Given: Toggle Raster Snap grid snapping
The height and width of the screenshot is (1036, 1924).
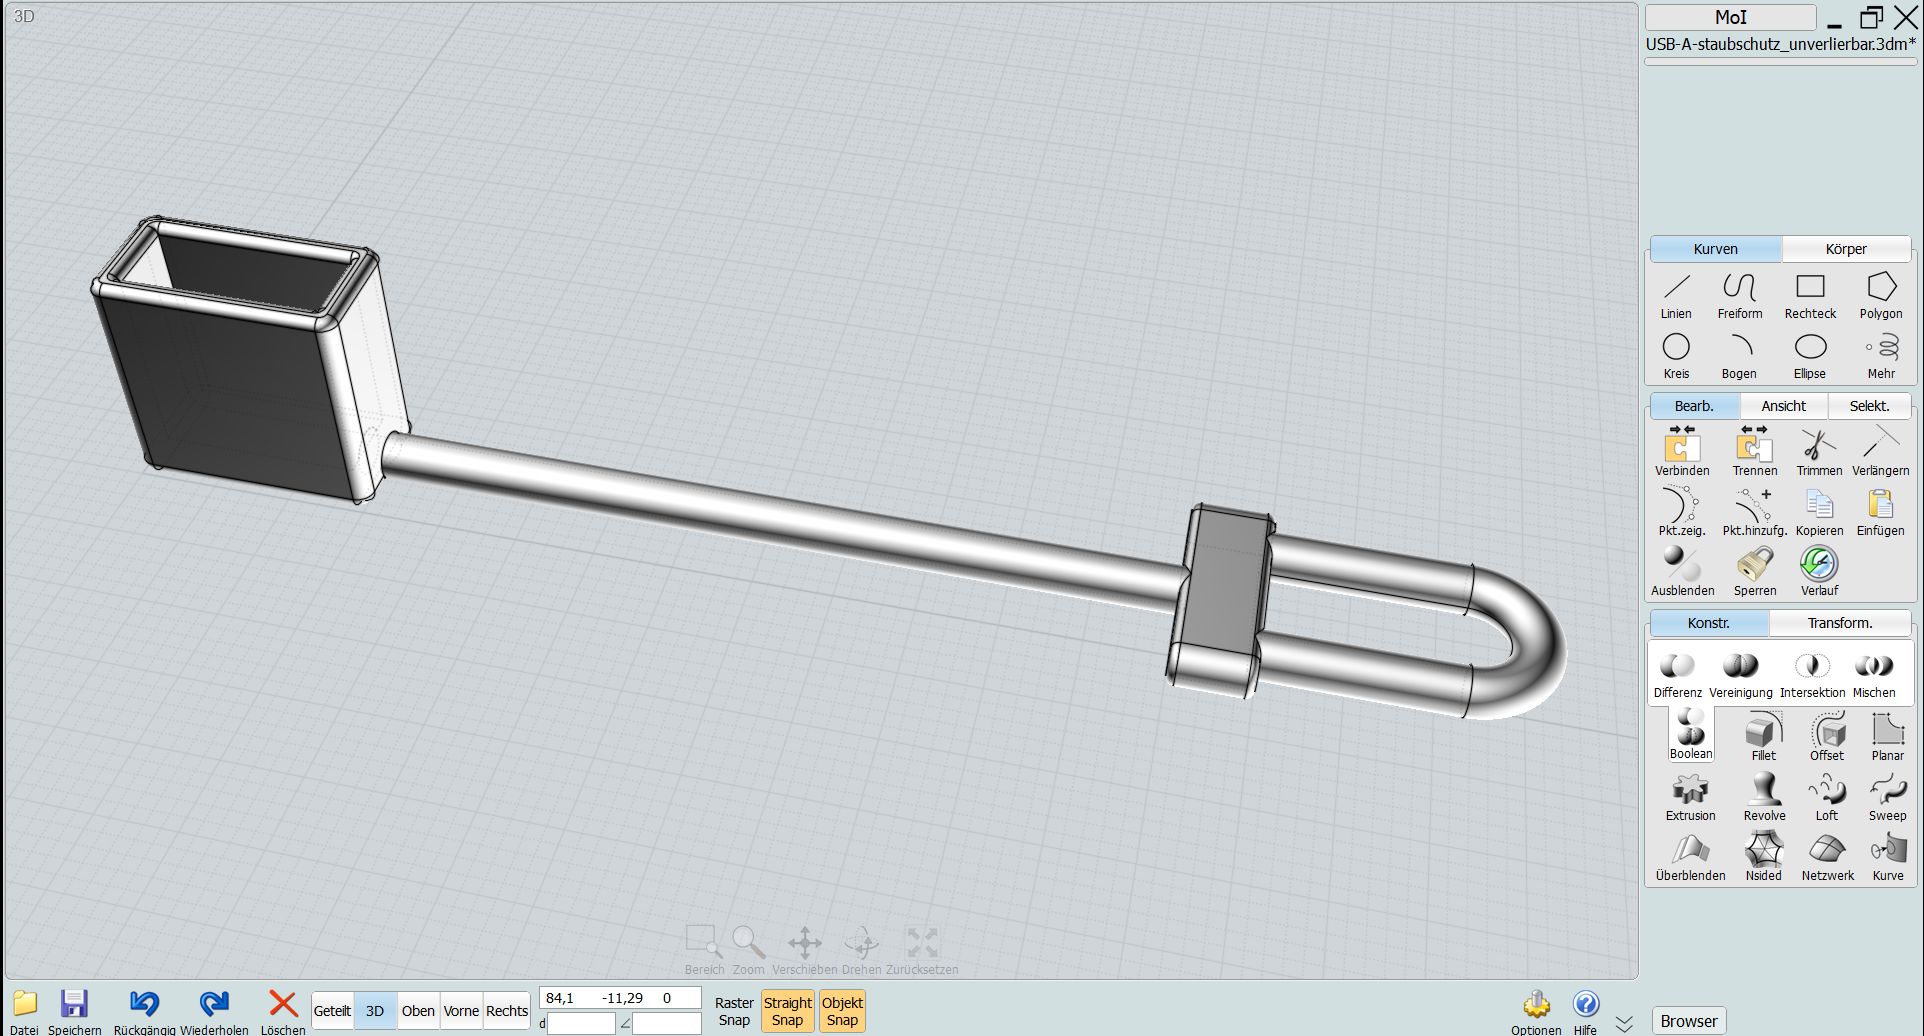Looking at the screenshot, I should pyautogui.click(x=734, y=1011).
